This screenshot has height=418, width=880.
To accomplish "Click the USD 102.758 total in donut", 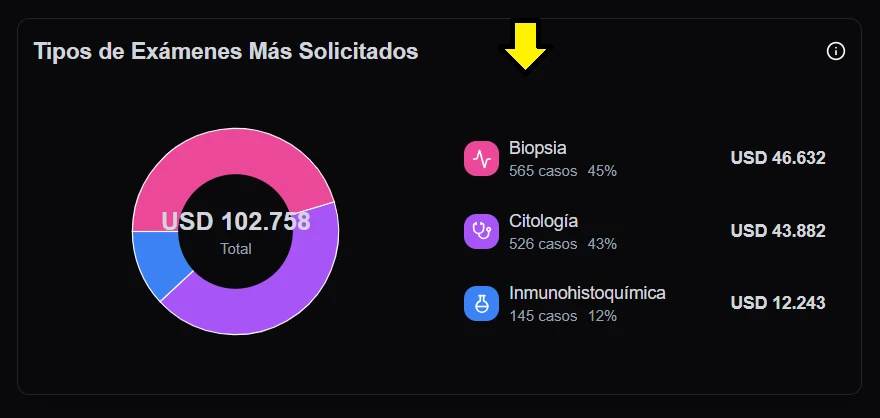I will pyautogui.click(x=236, y=221).
